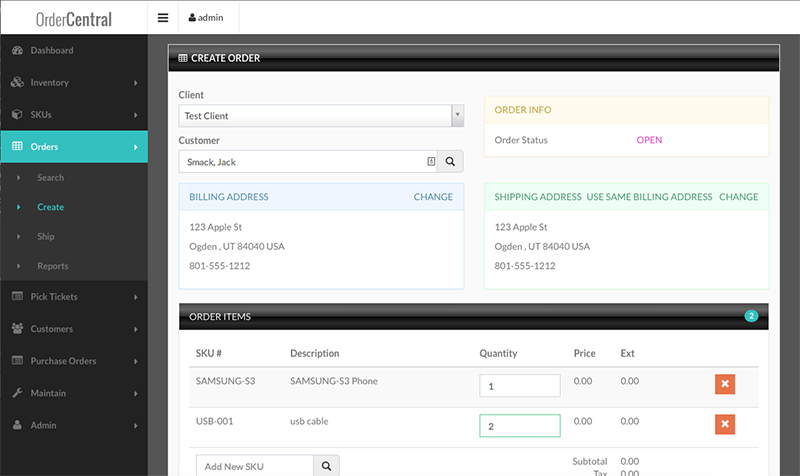Screen dimensions: 800x476
Task: Click the Customers group icon
Action: coord(17,329)
